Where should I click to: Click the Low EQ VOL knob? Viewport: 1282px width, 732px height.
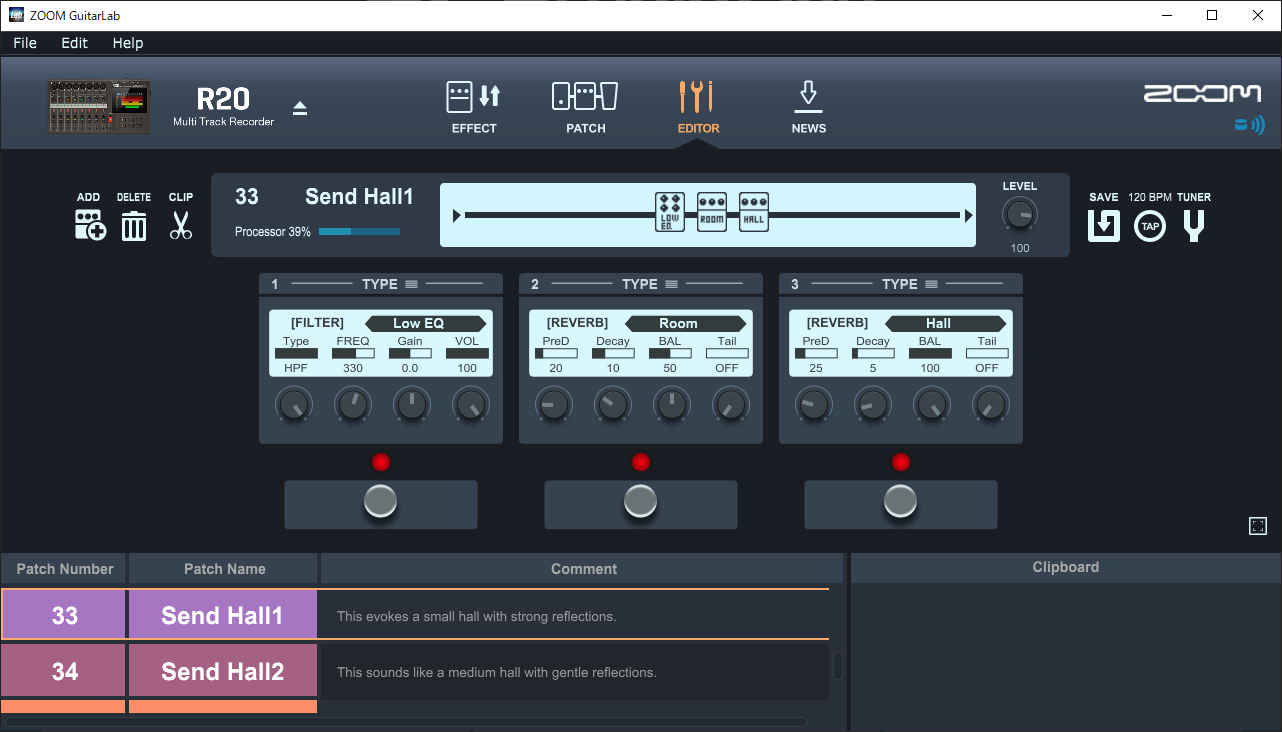click(x=471, y=405)
